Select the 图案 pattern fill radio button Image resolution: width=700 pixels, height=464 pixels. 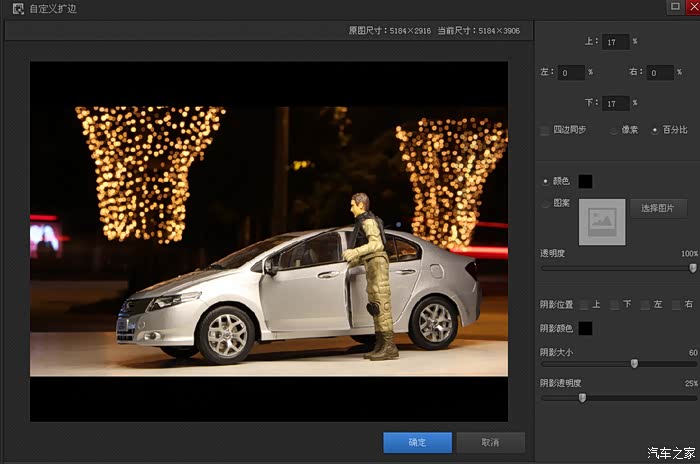tap(545, 204)
